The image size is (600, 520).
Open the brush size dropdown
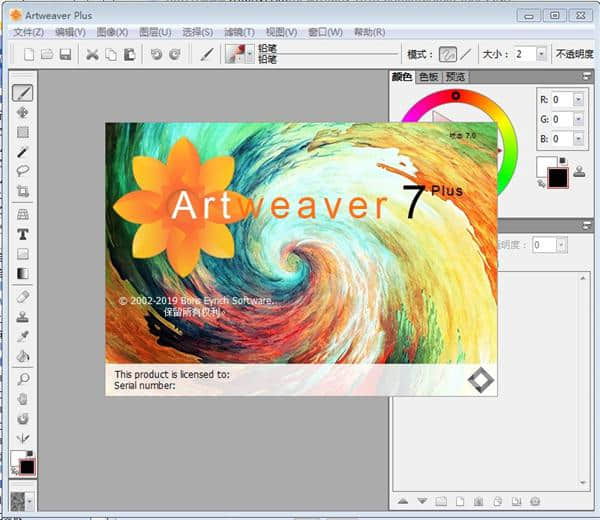tap(541, 54)
